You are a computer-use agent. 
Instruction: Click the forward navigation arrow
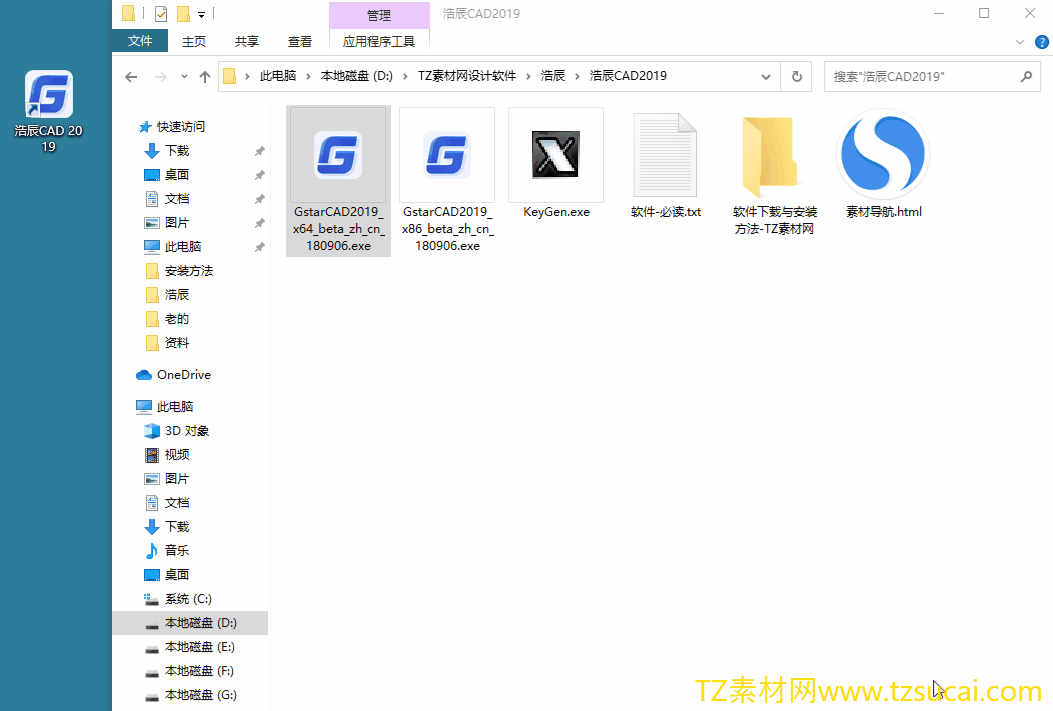(161, 77)
